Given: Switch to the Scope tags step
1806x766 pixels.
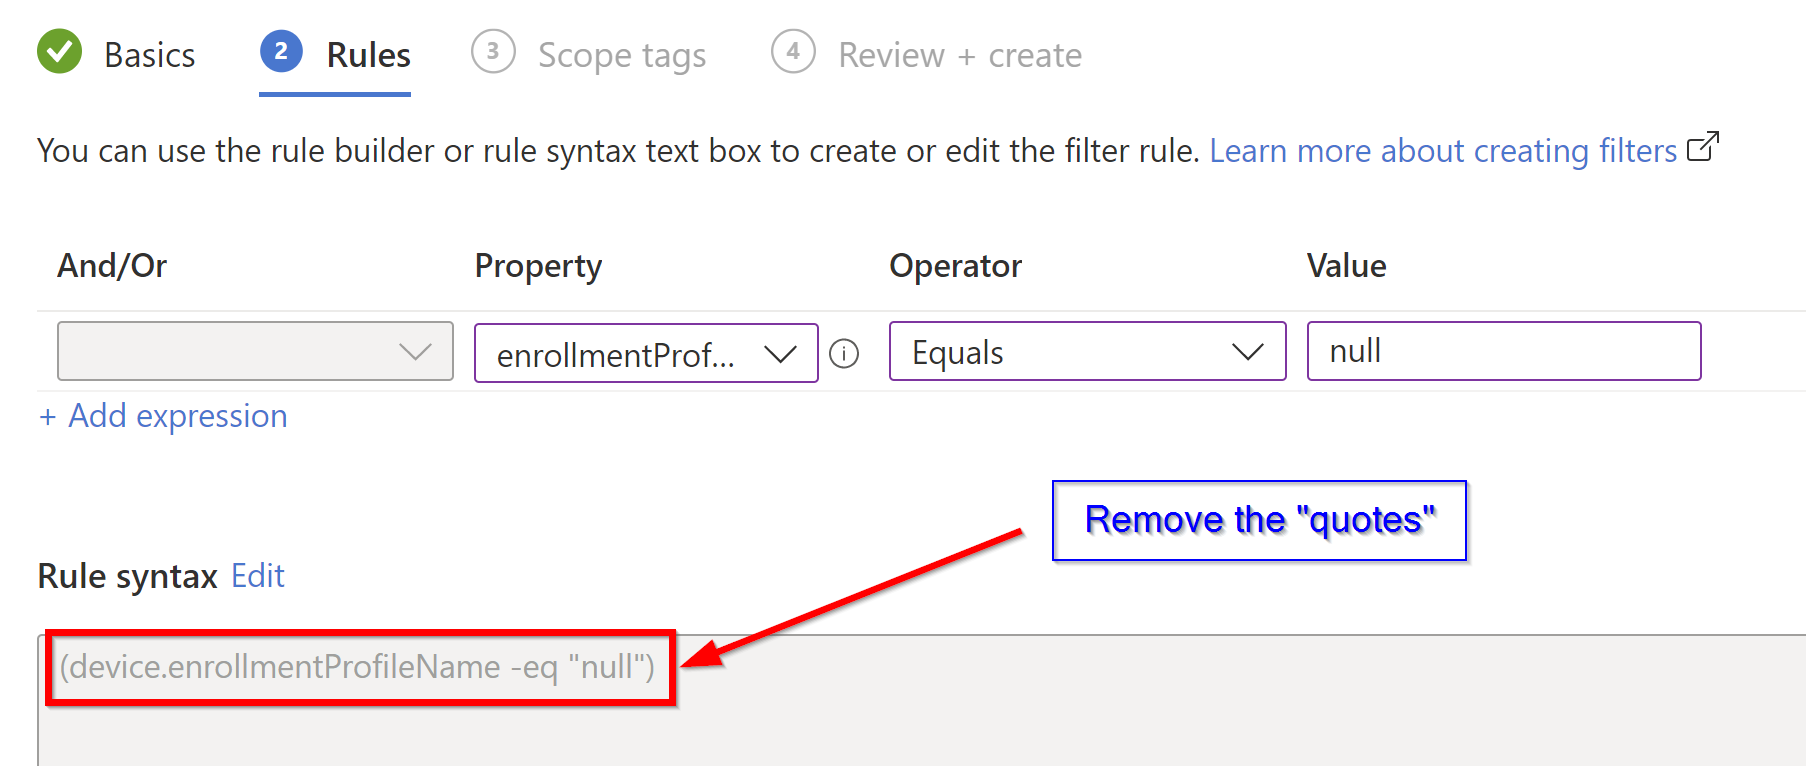Looking at the screenshot, I should (621, 55).
